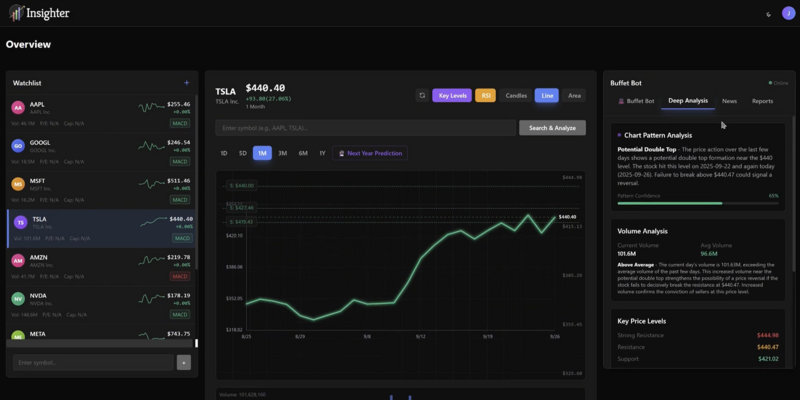800x400 pixels.
Task: Switch to the News tab
Action: click(x=729, y=101)
